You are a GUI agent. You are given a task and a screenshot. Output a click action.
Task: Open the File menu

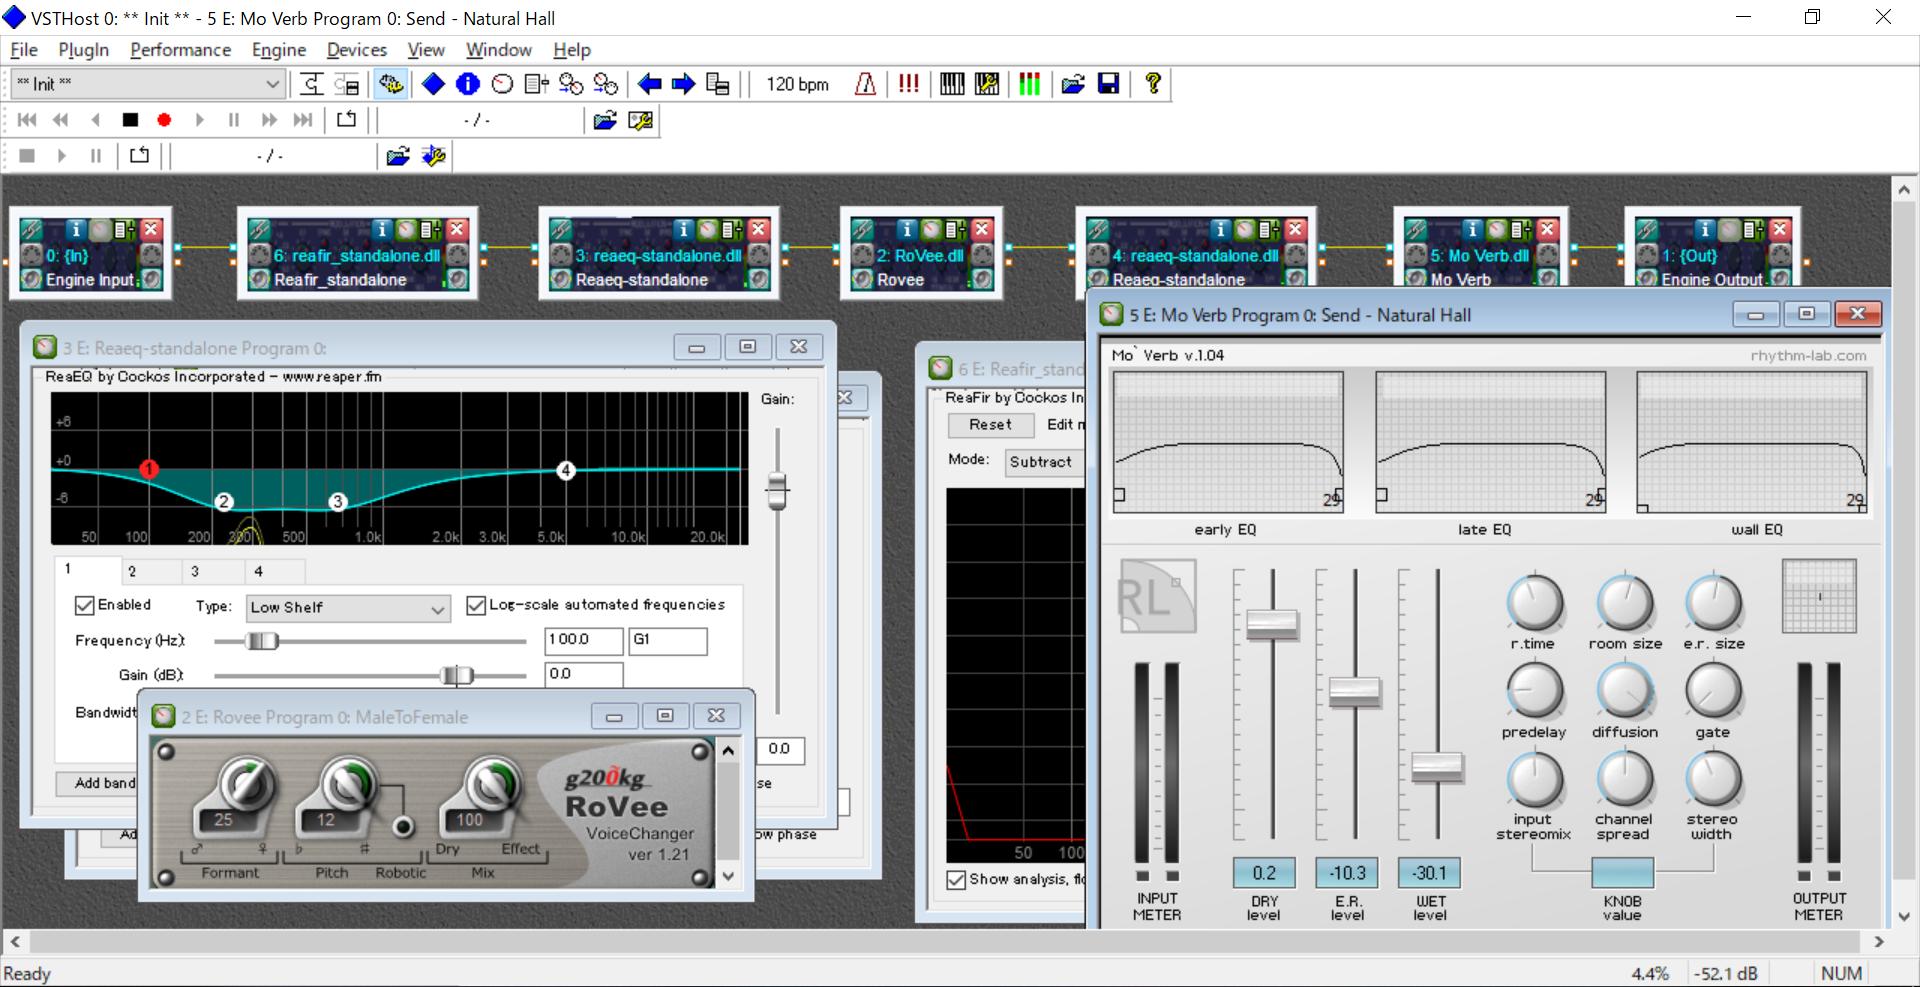[24, 50]
